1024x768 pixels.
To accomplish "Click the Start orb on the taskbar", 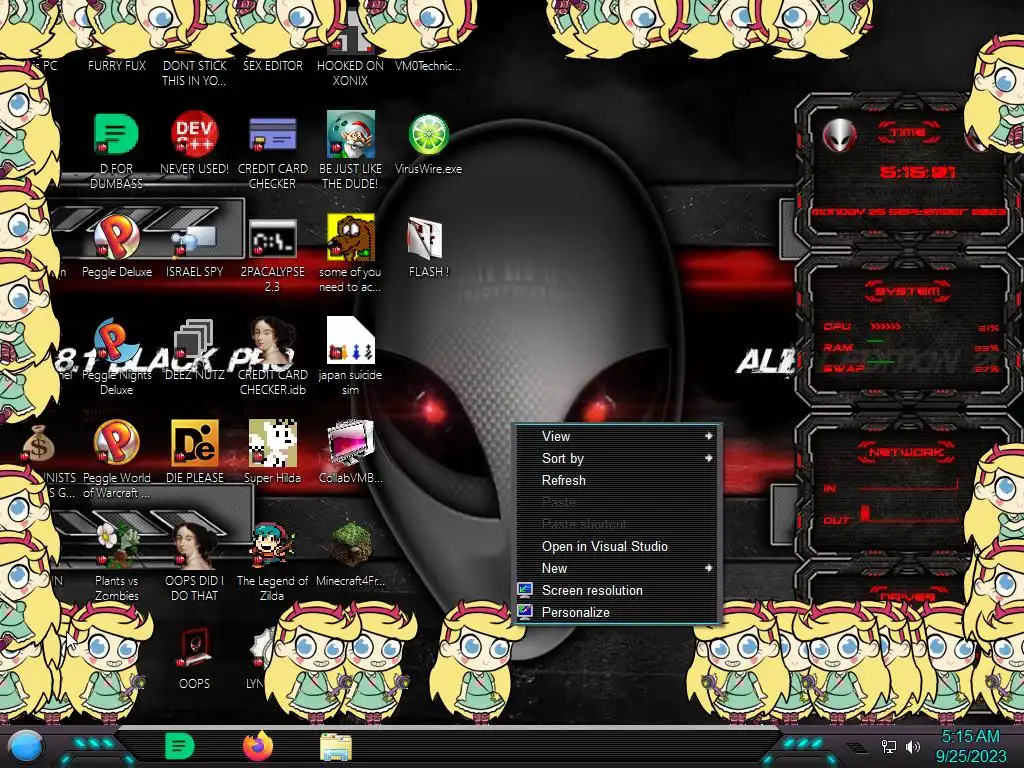I will pos(26,747).
